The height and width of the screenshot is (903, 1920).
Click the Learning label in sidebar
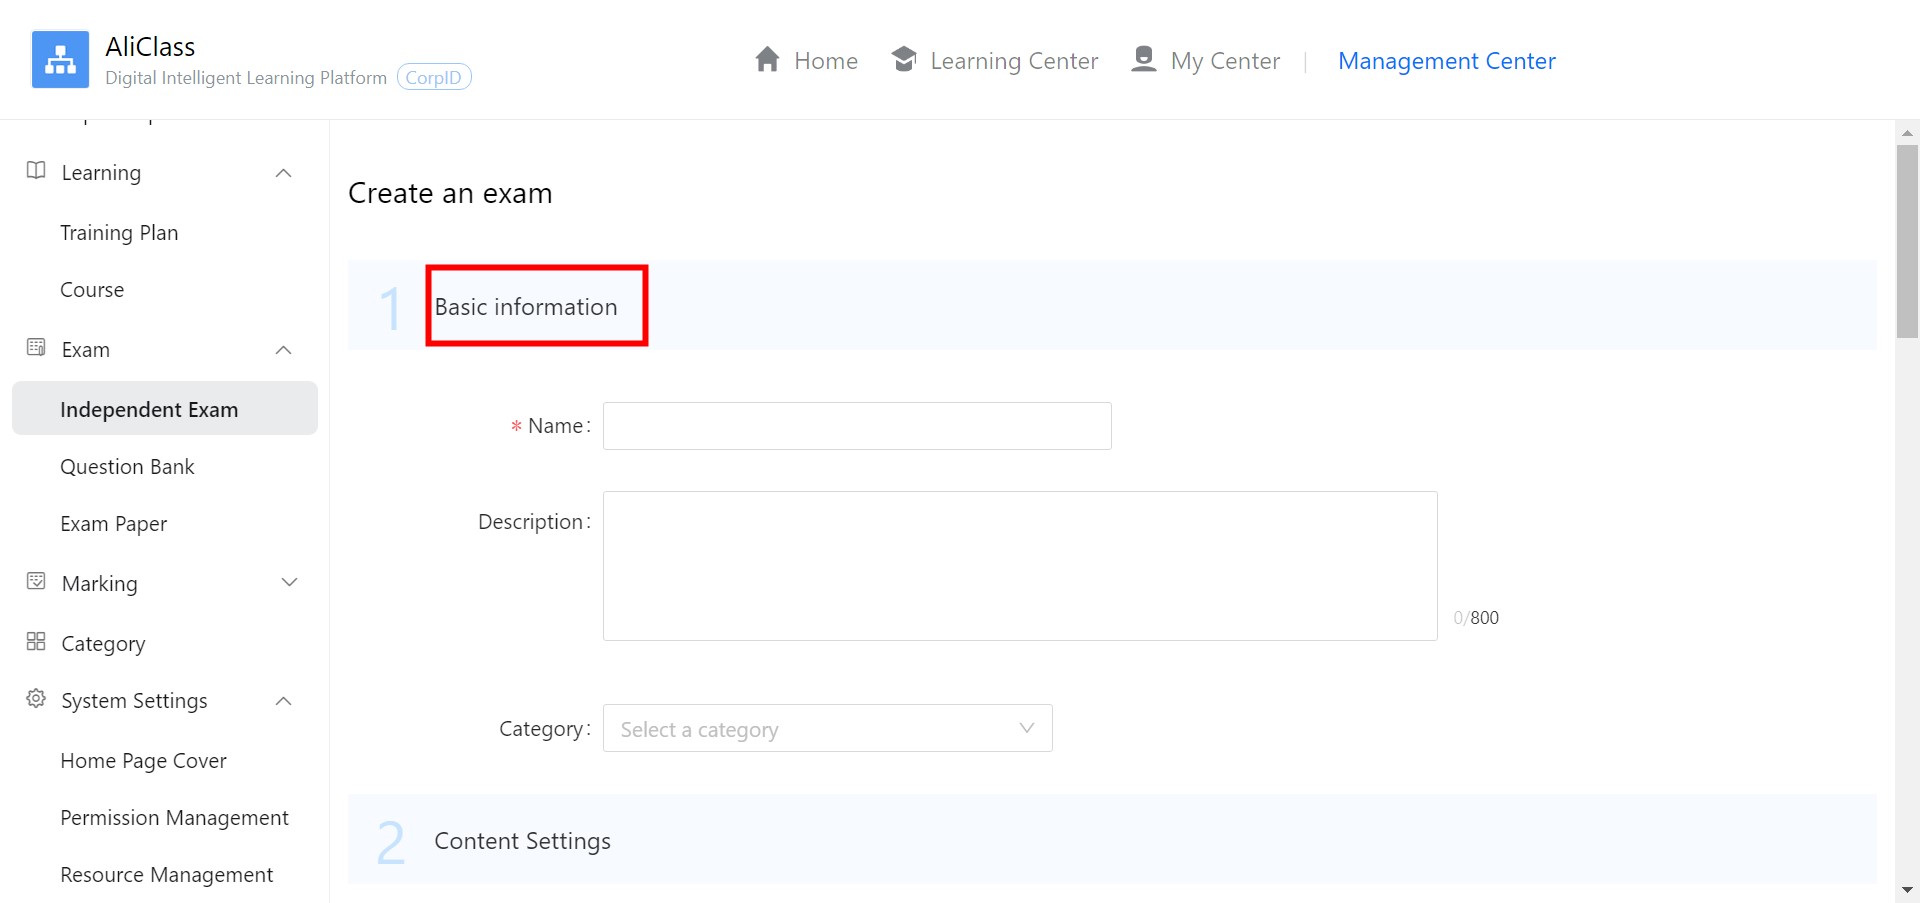(x=101, y=173)
